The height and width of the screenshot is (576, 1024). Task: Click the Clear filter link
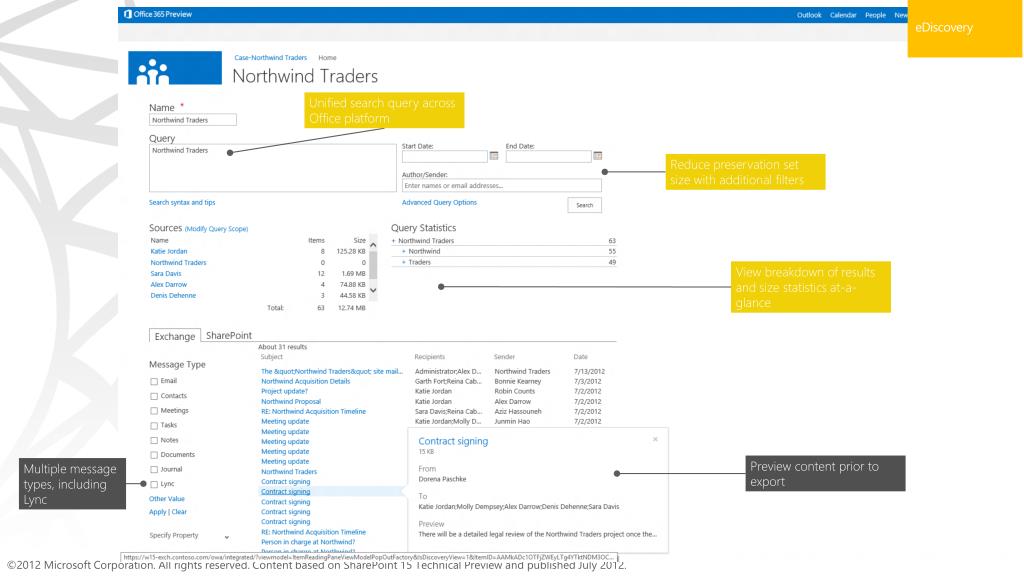coord(179,512)
